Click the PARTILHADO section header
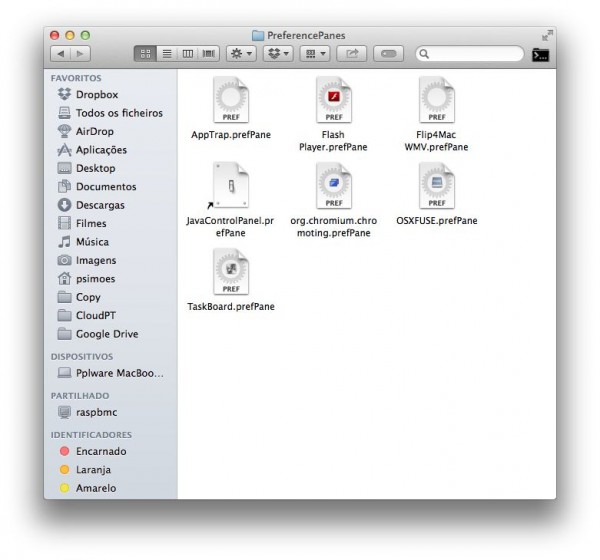600x560 pixels. [x=80, y=396]
